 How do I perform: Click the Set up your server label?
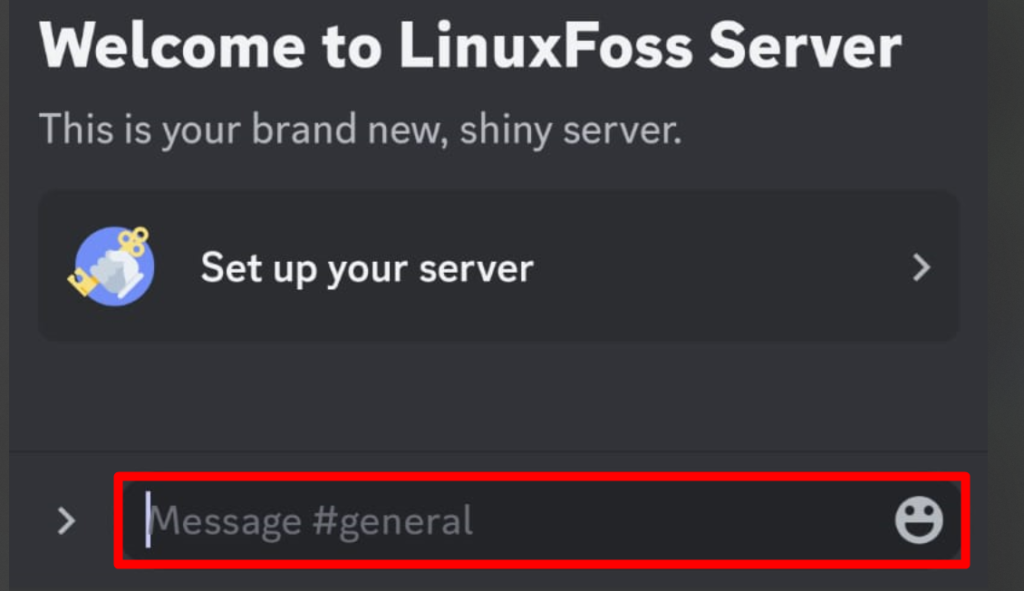point(367,268)
